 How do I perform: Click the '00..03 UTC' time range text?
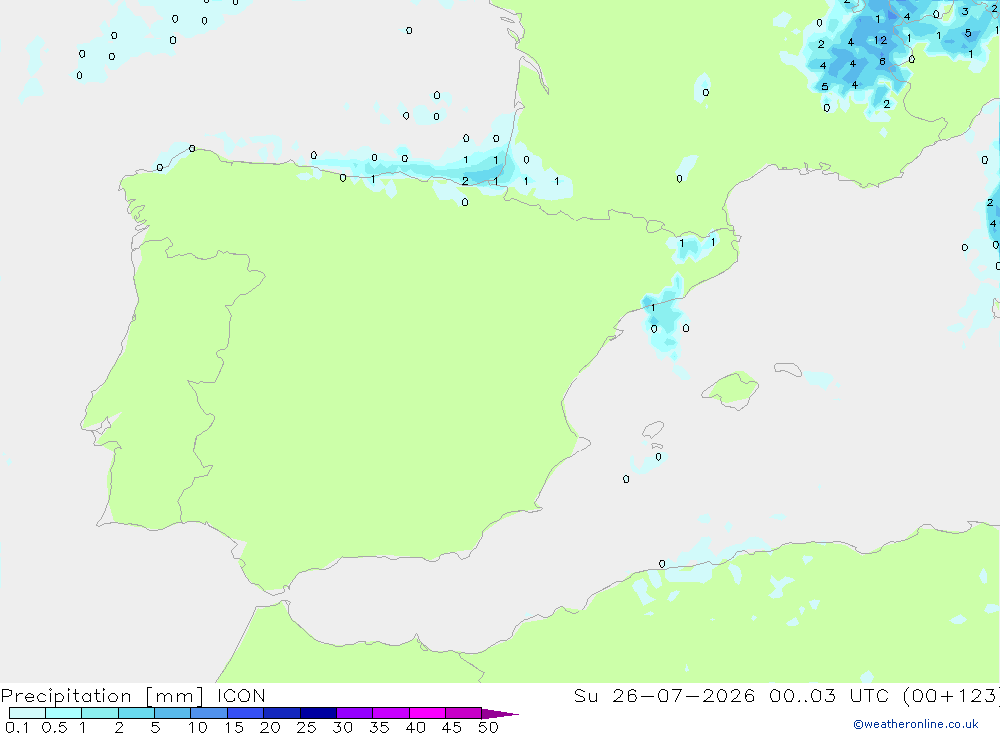[829, 696]
